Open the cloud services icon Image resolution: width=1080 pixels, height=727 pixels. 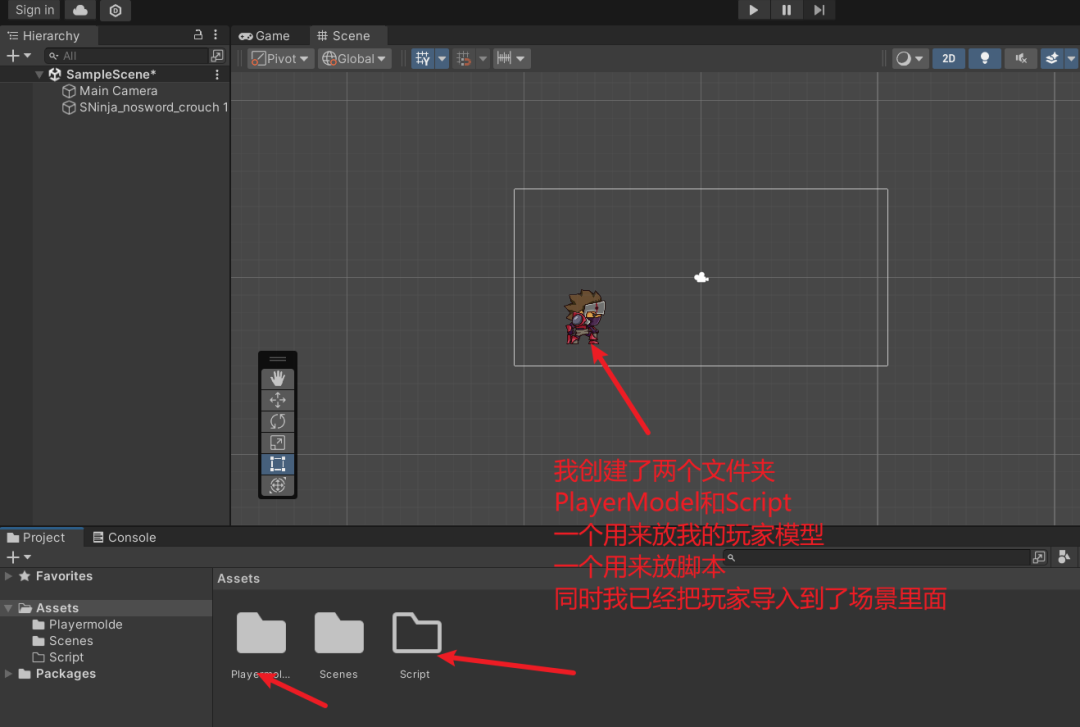[81, 10]
